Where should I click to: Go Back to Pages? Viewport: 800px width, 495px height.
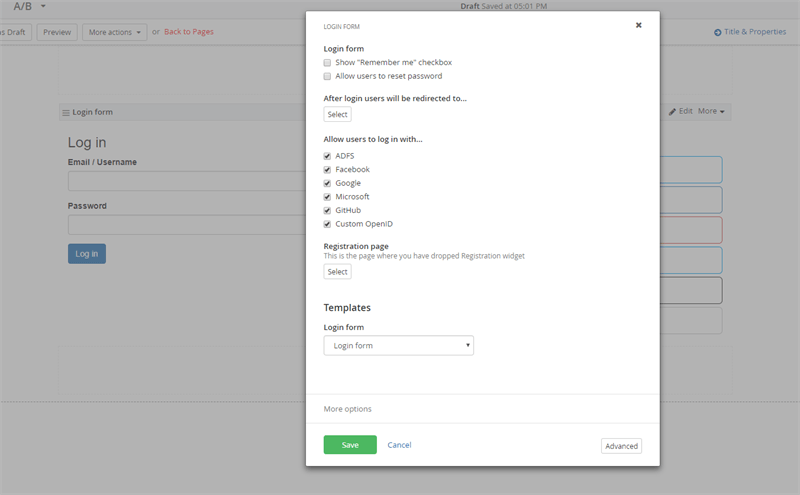(x=189, y=32)
